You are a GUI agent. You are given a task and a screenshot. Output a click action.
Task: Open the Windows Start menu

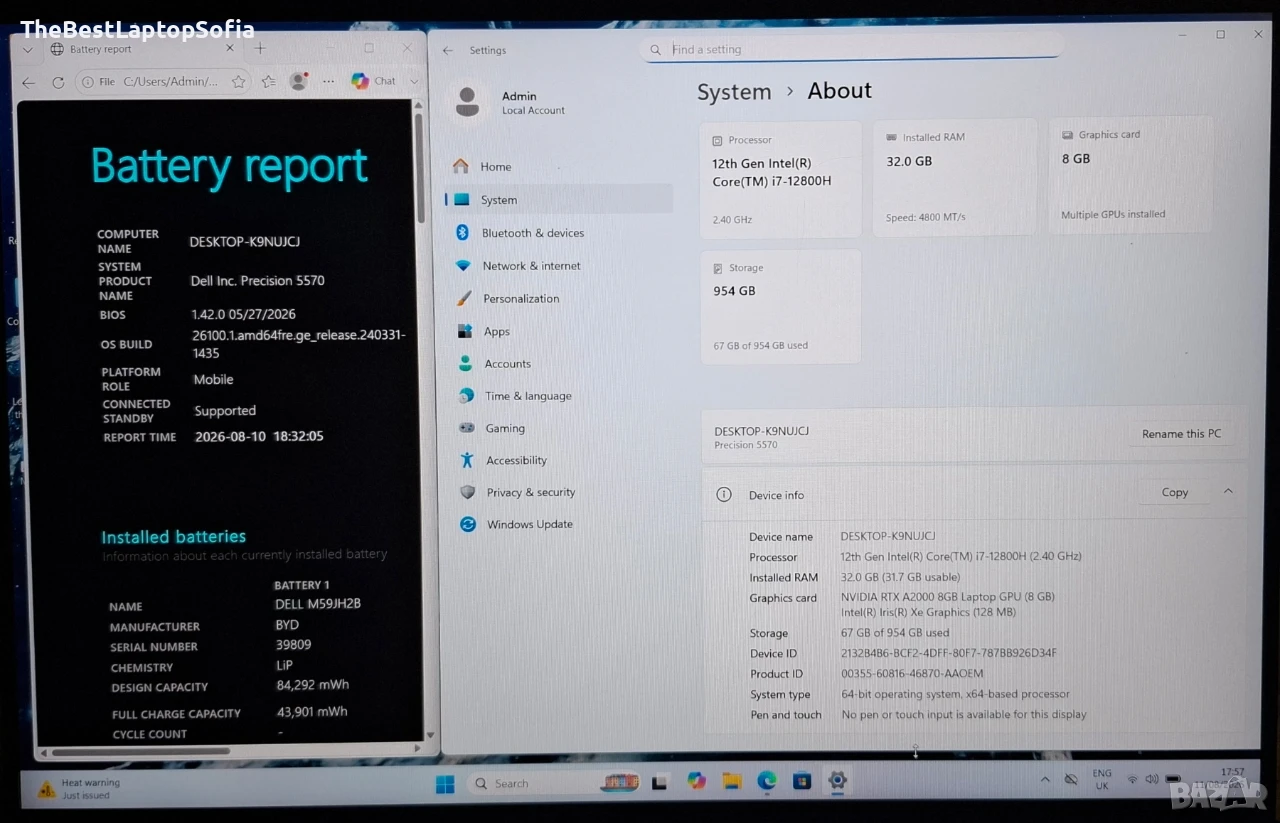click(x=445, y=783)
